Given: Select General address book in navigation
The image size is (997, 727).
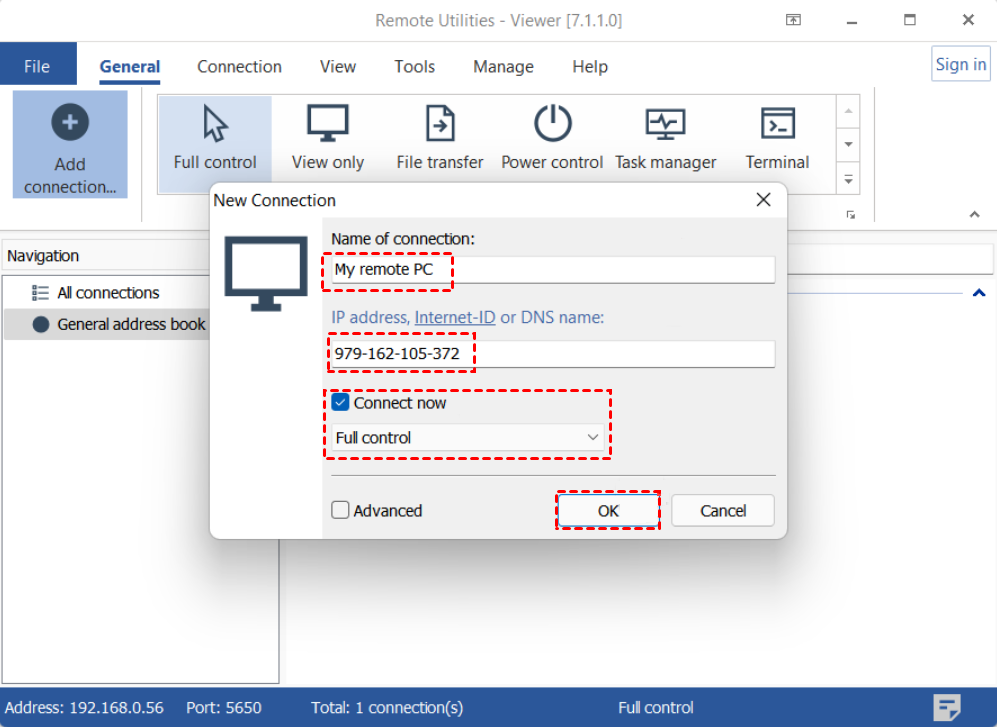Looking at the screenshot, I should point(131,324).
